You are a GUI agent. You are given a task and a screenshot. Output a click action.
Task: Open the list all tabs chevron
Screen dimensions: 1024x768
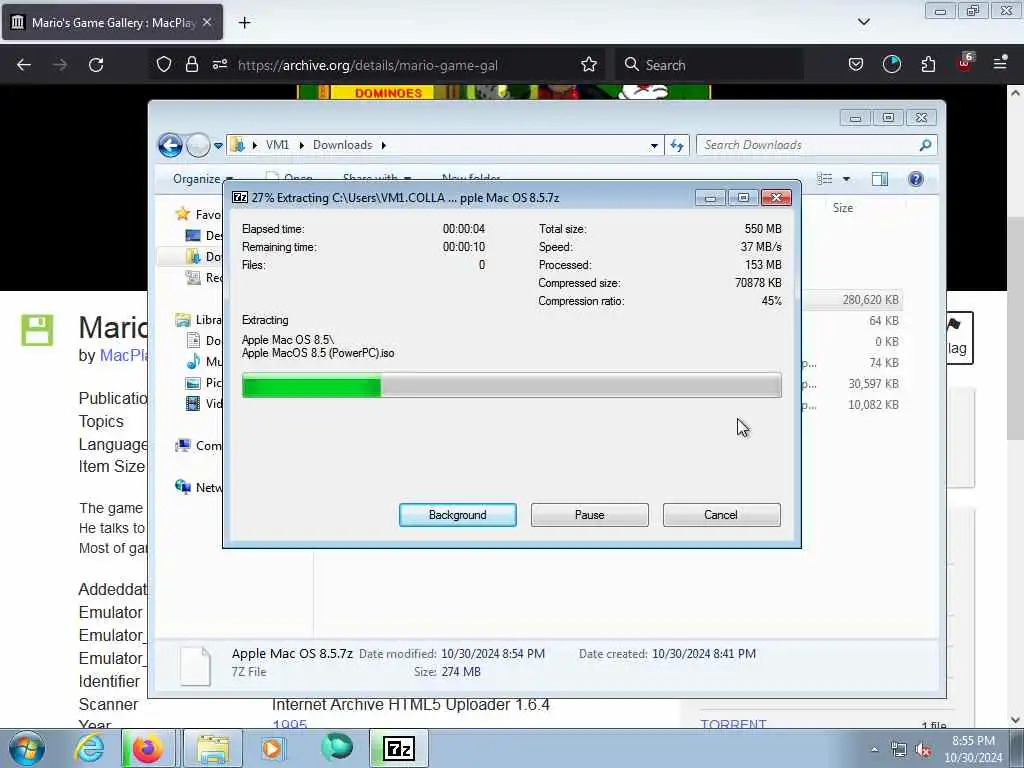pyautogui.click(x=863, y=22)
